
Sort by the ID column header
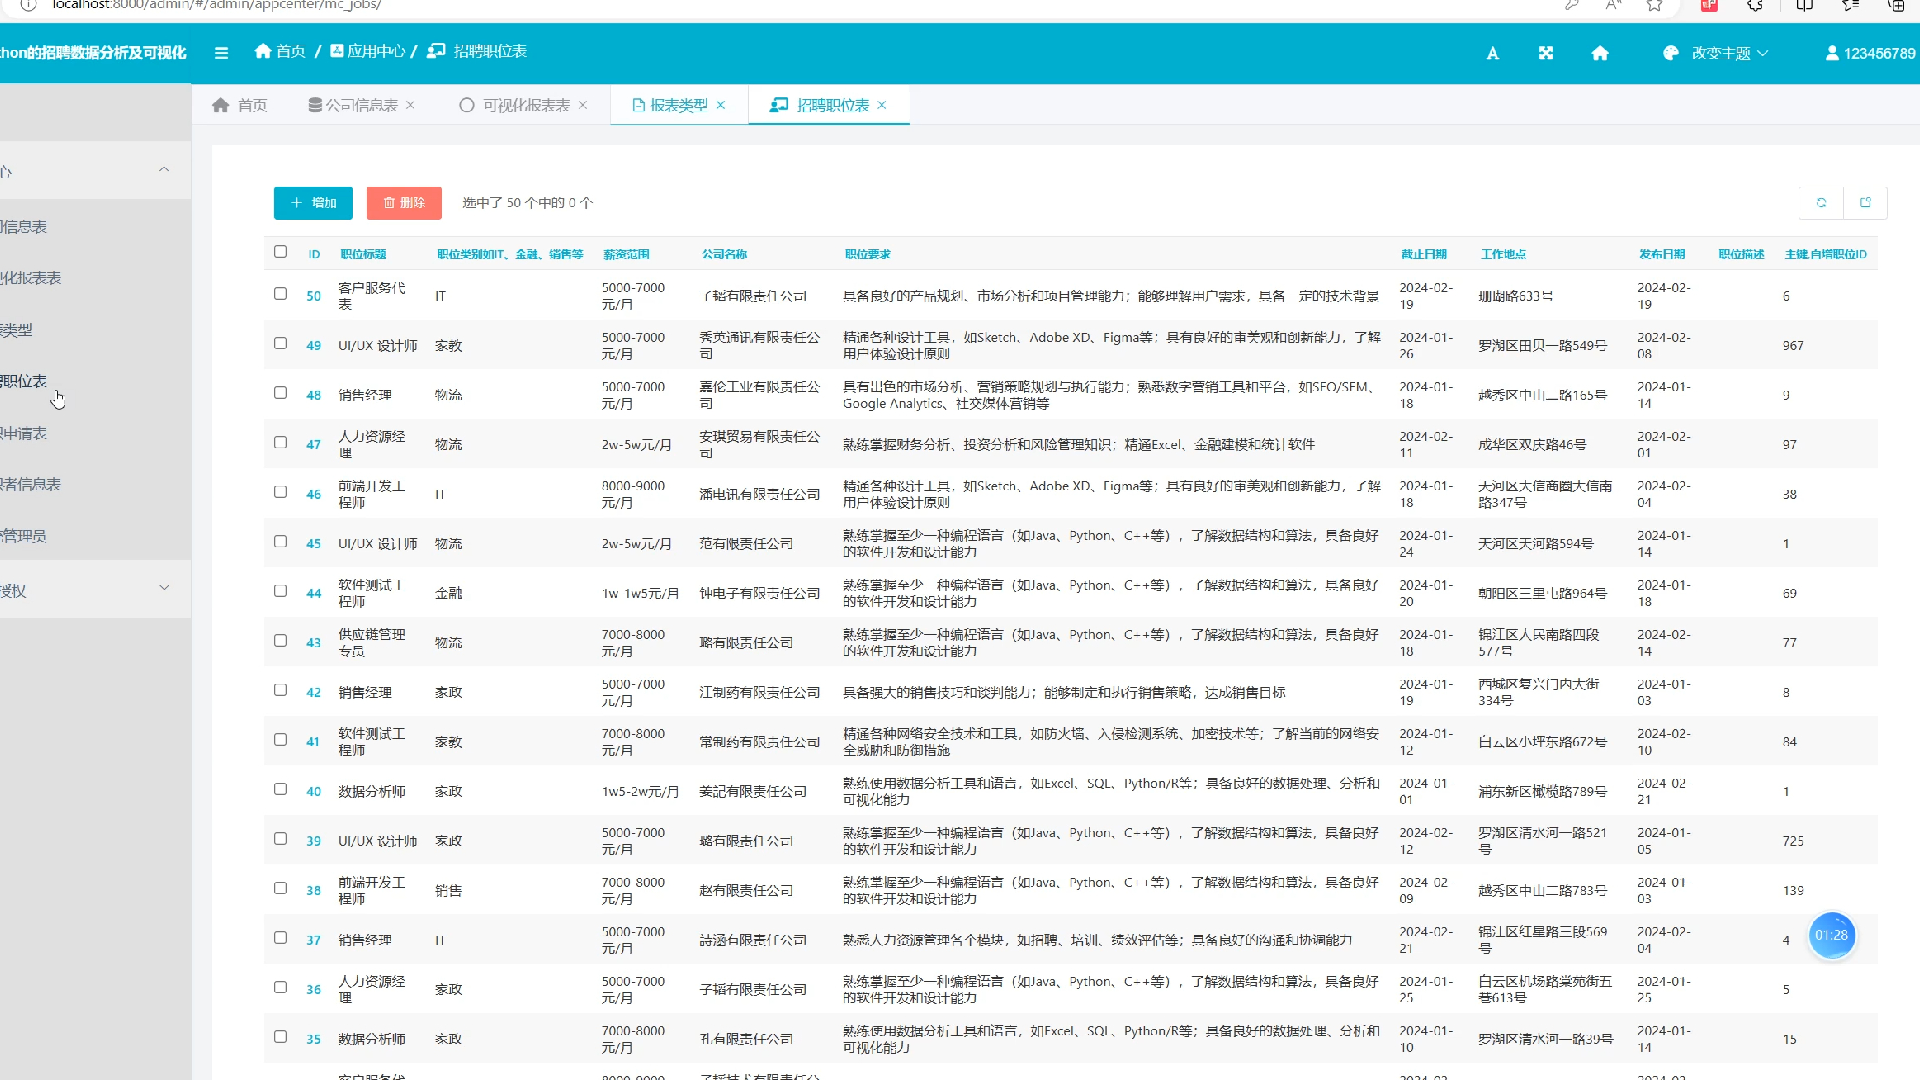pos(314,254)
